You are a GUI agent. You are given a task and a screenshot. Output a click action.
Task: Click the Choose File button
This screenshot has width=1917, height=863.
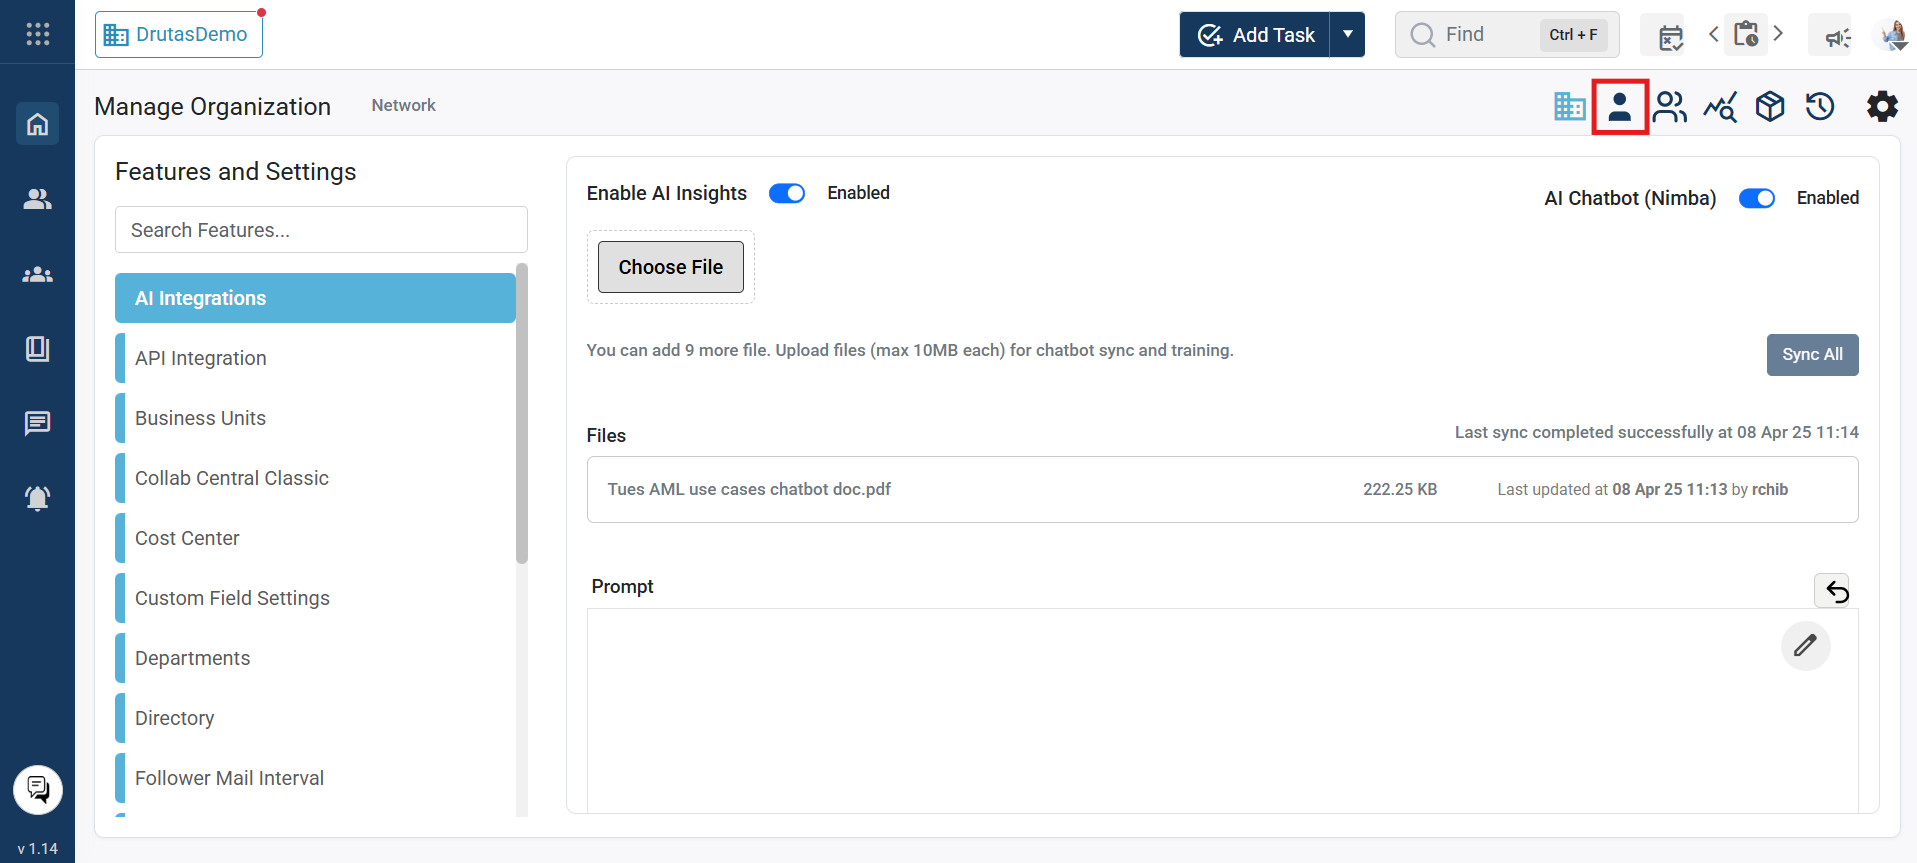point(670,267)
